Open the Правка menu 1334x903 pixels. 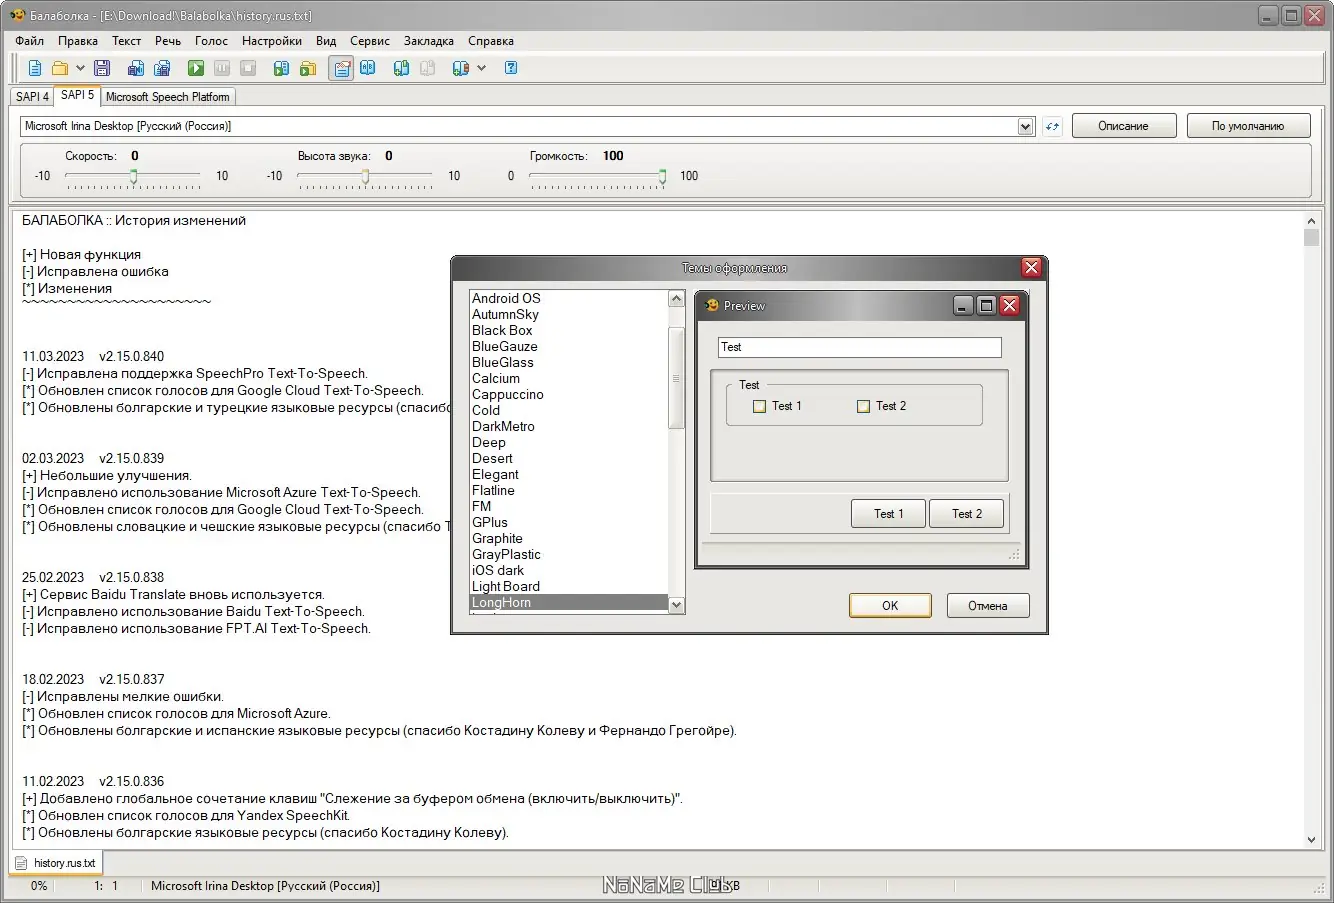pos(78,41)
